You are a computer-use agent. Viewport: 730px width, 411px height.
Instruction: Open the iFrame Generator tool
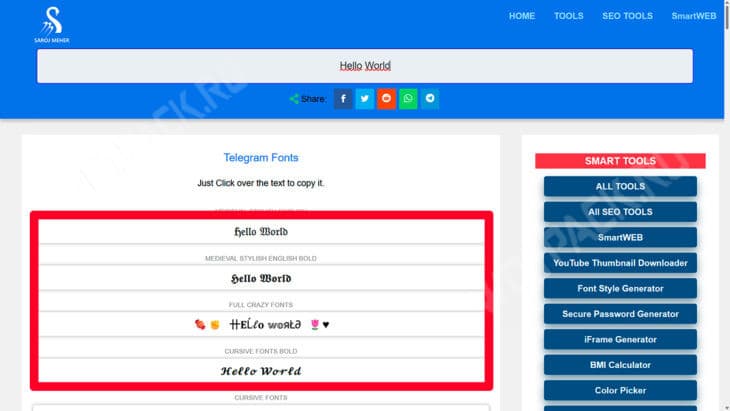pyautogui.click(x=620, y=340)
